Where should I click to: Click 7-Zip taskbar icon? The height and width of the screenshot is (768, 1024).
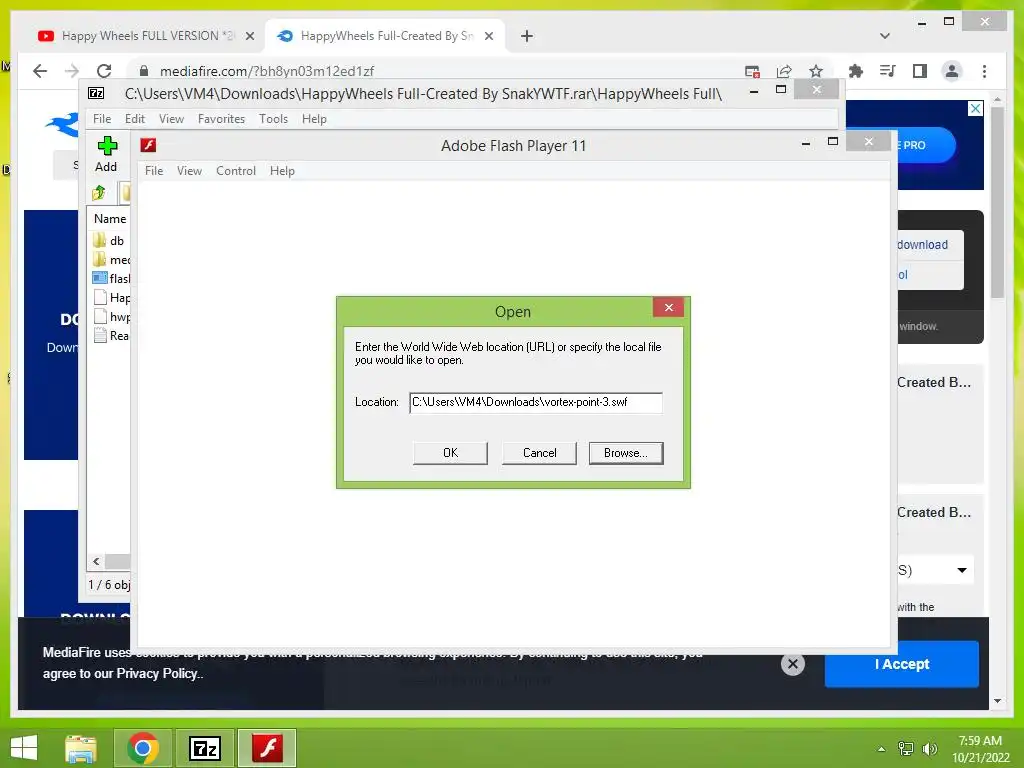(205, 748)
